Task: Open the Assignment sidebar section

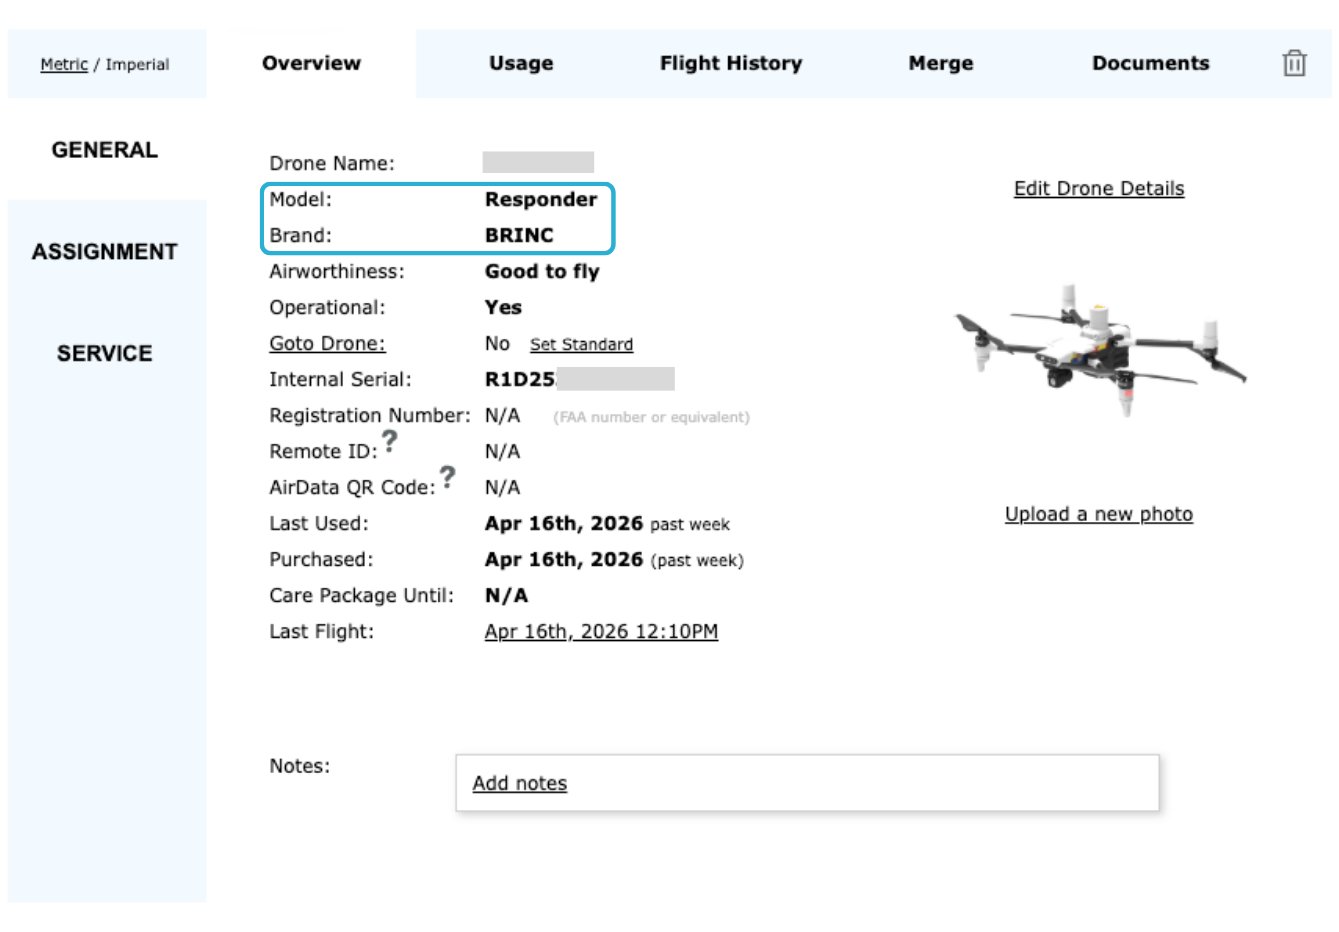Action: [x=104, y=252]
